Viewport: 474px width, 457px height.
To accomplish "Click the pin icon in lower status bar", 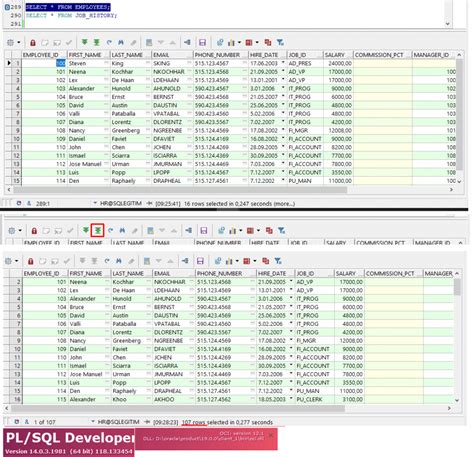I will pos(148,422).
